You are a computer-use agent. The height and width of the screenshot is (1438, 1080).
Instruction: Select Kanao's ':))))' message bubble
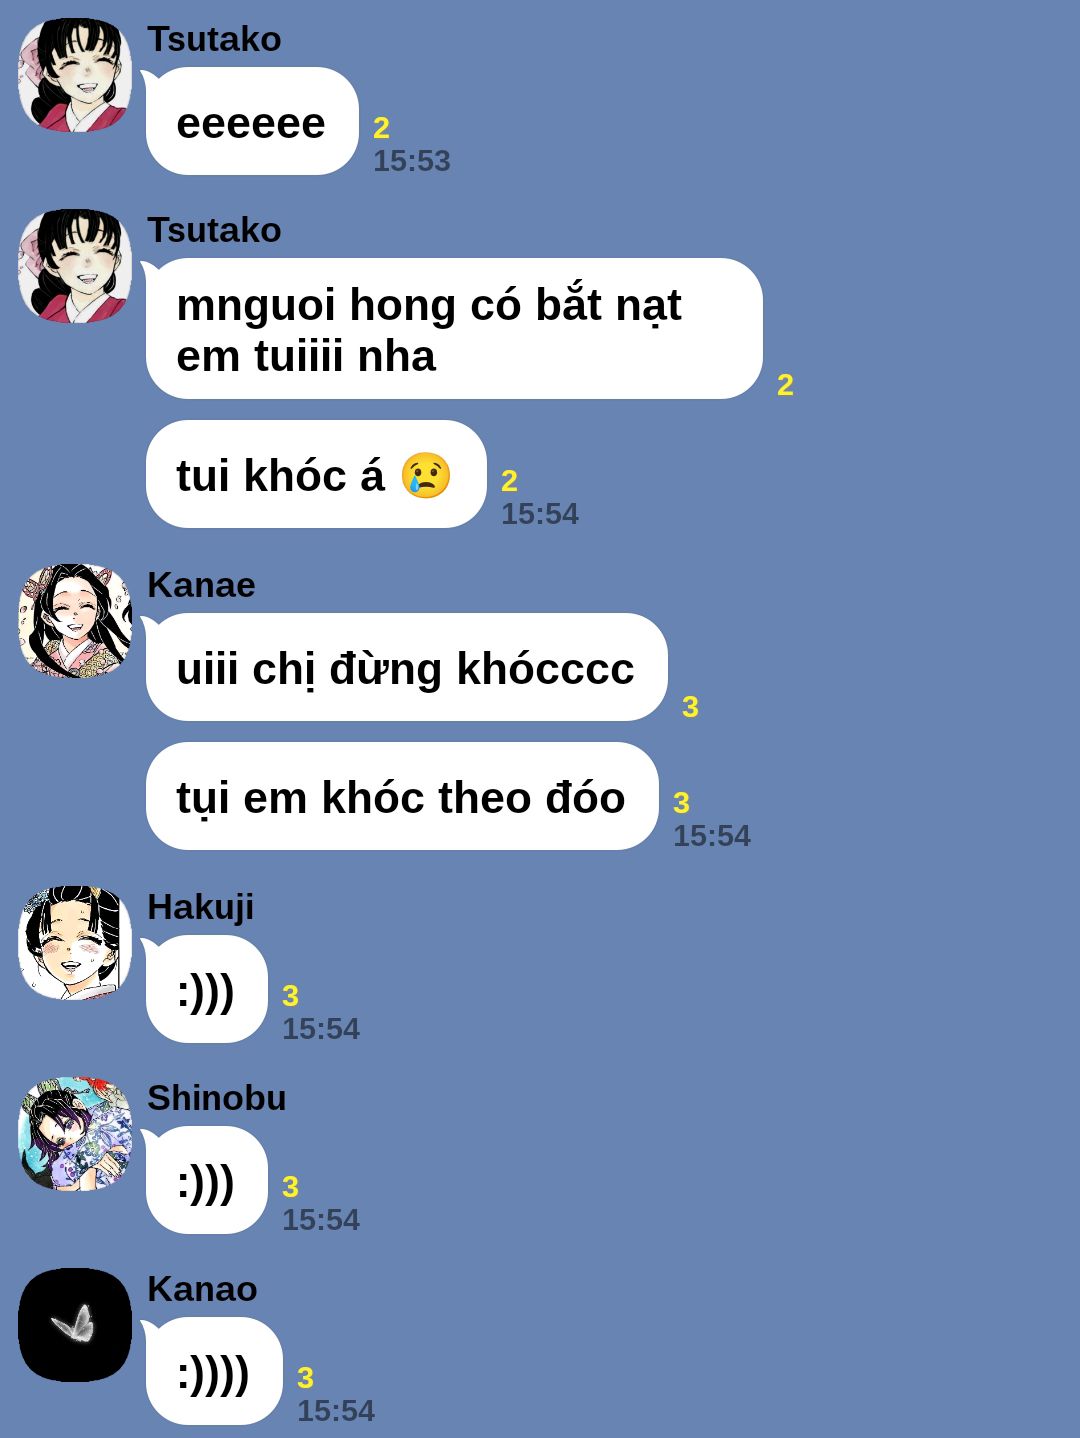214,1371
